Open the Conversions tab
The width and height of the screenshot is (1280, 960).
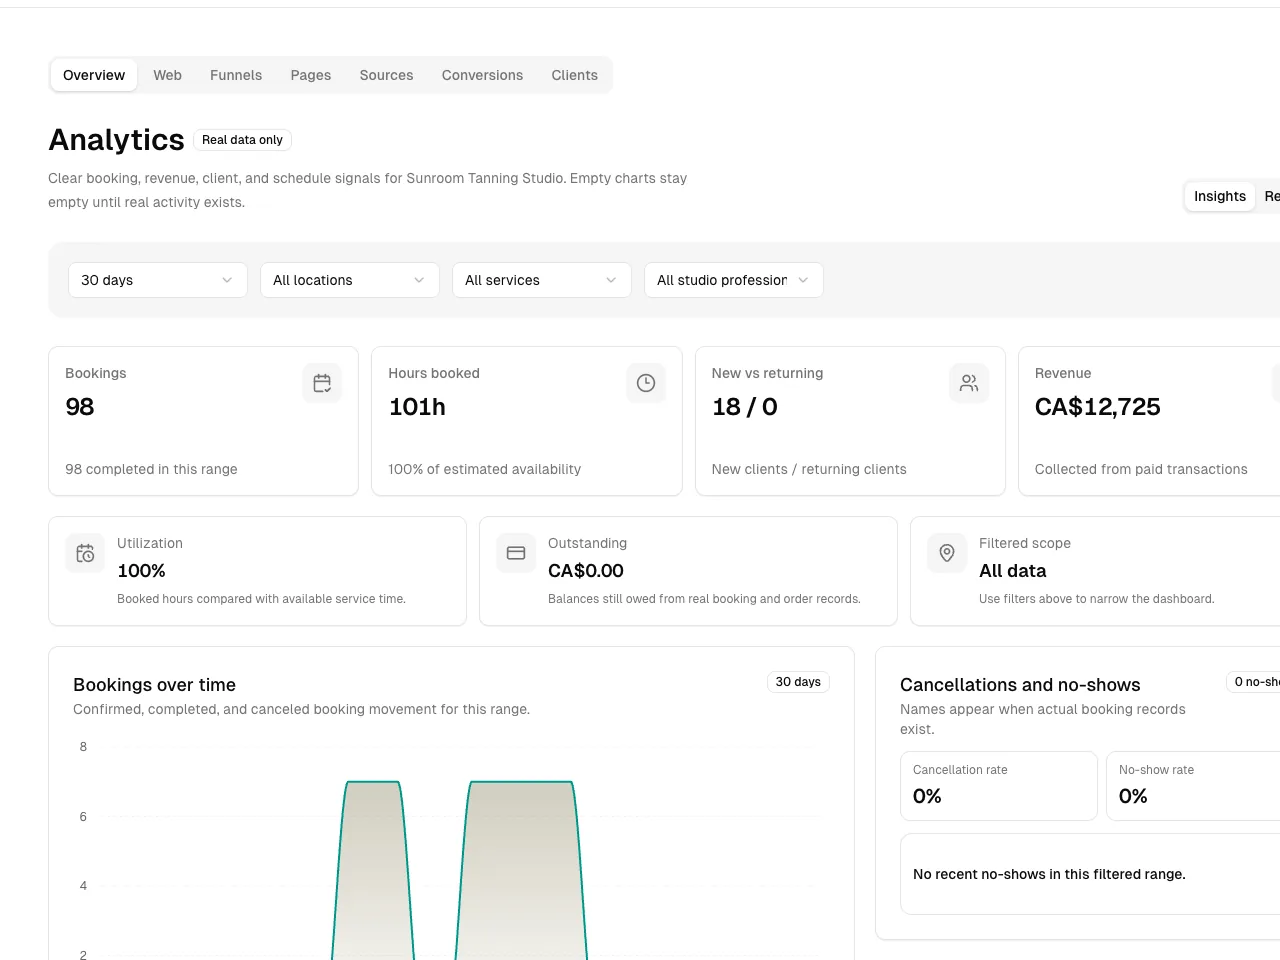pyautogui.click(x=482, y=75)
